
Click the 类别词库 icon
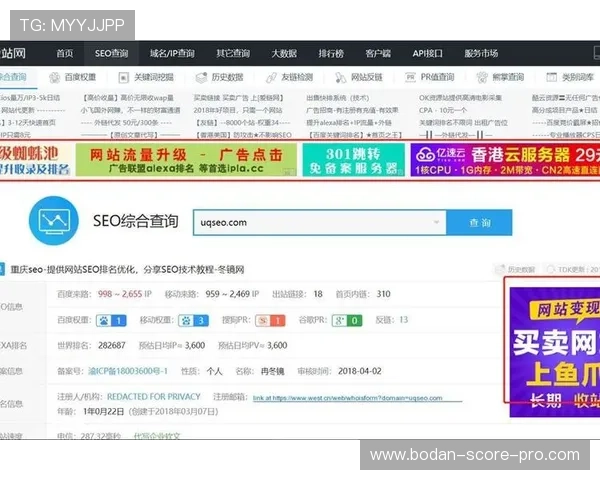551,78
